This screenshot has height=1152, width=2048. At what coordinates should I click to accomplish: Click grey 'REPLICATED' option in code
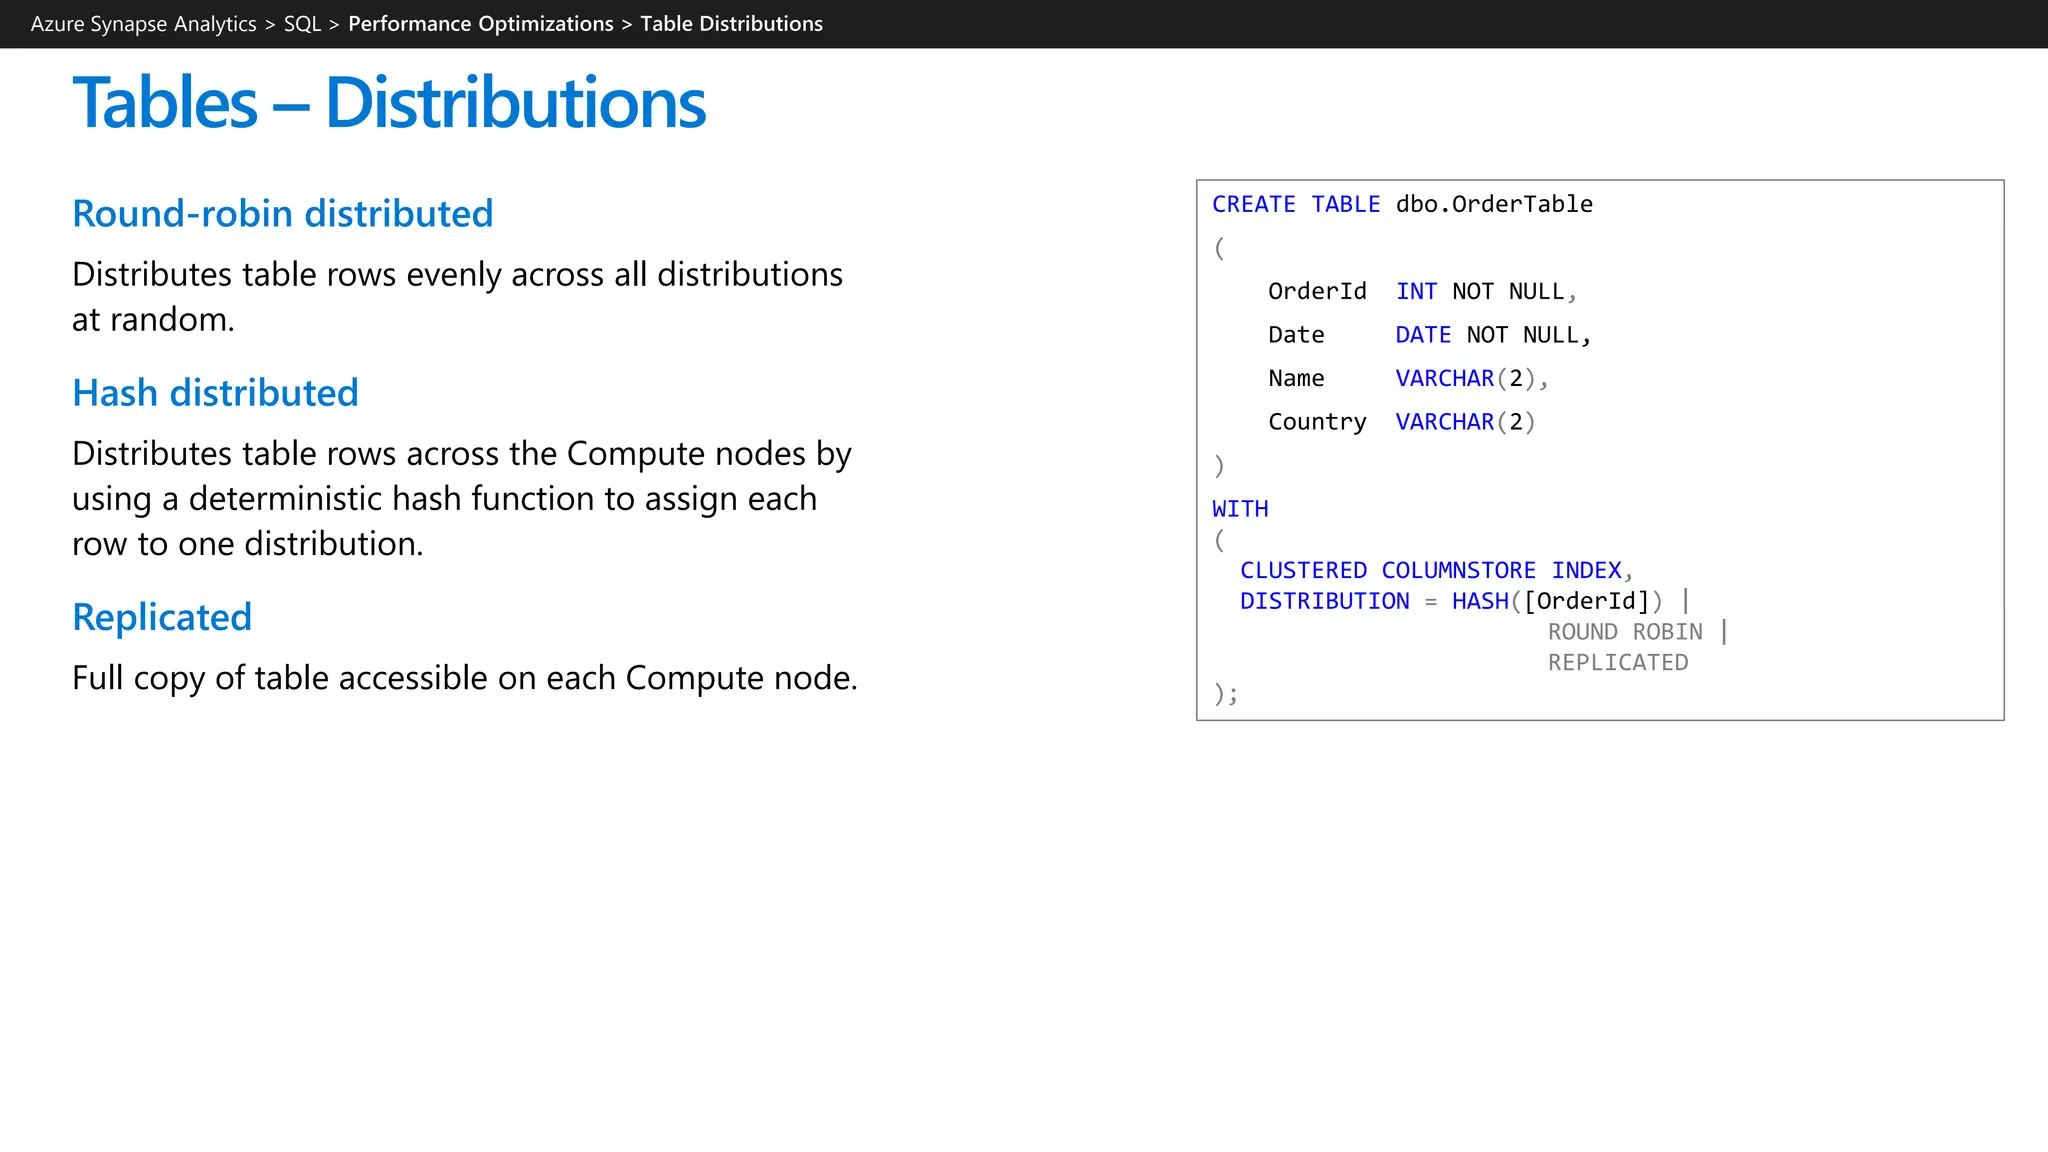click(x=1618, y=662)
